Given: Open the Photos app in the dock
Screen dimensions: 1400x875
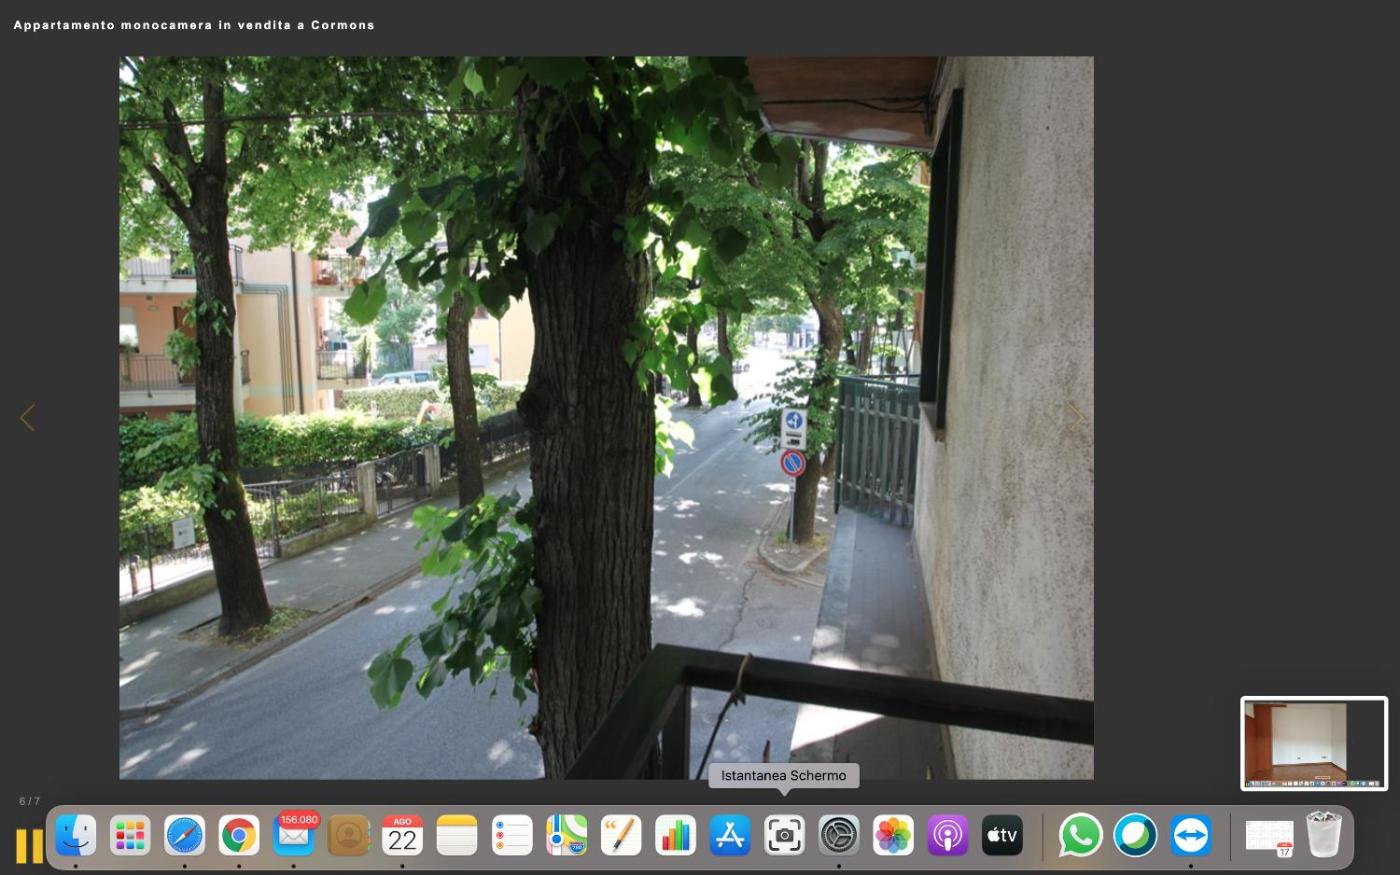Looking at the screenshot, I should pyautogui.click(x=893, y=836).
